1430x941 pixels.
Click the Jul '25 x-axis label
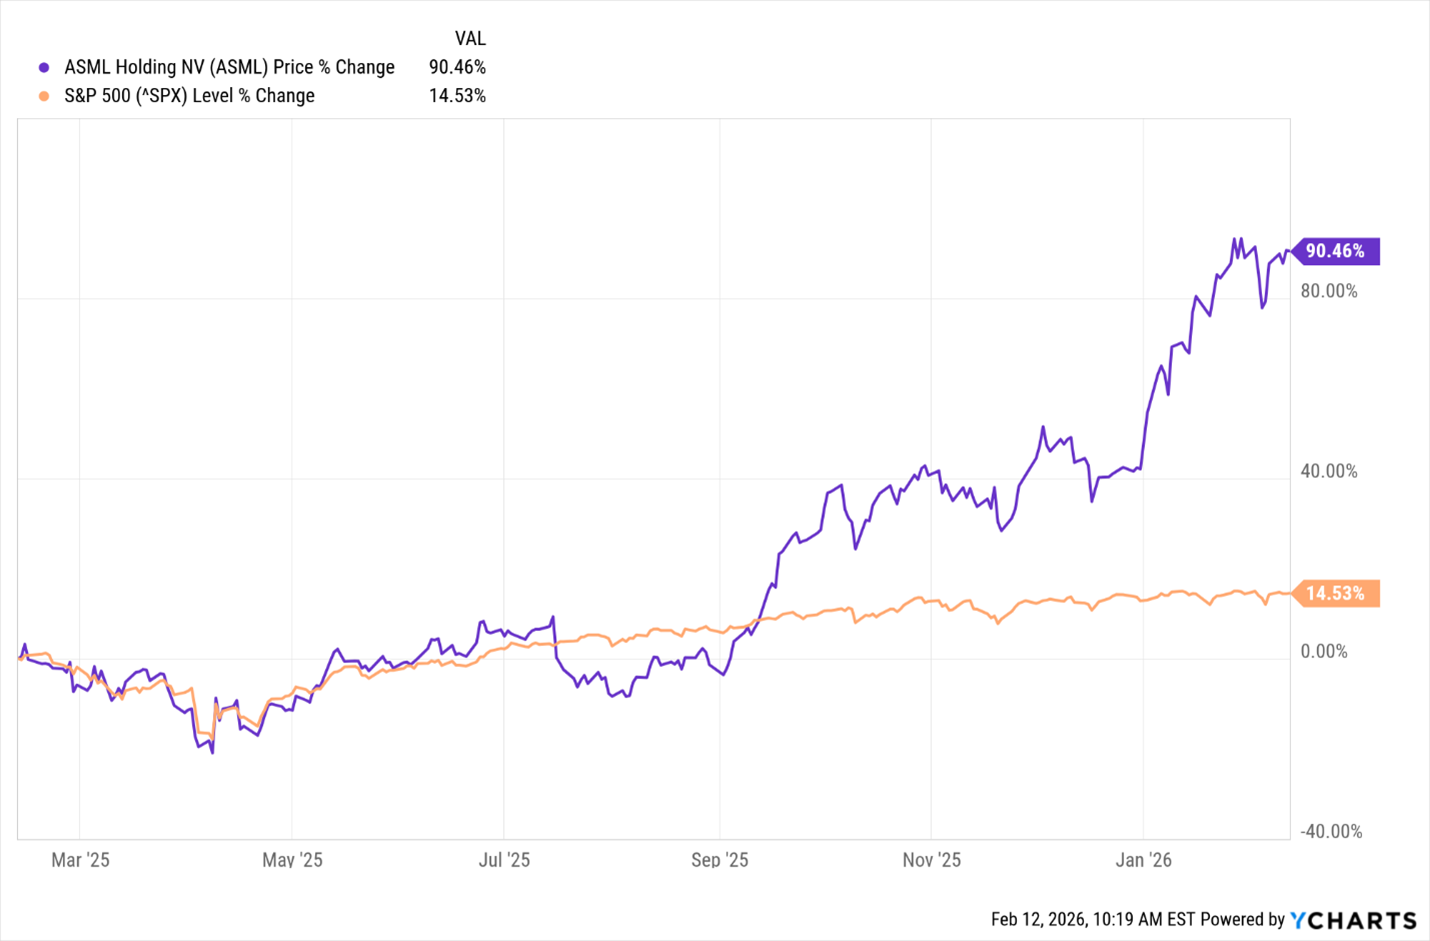tap(504, 860)
